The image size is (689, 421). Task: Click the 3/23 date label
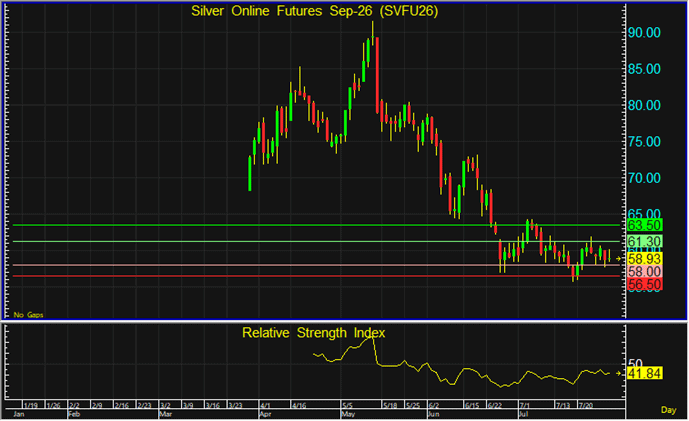[236, 405]
